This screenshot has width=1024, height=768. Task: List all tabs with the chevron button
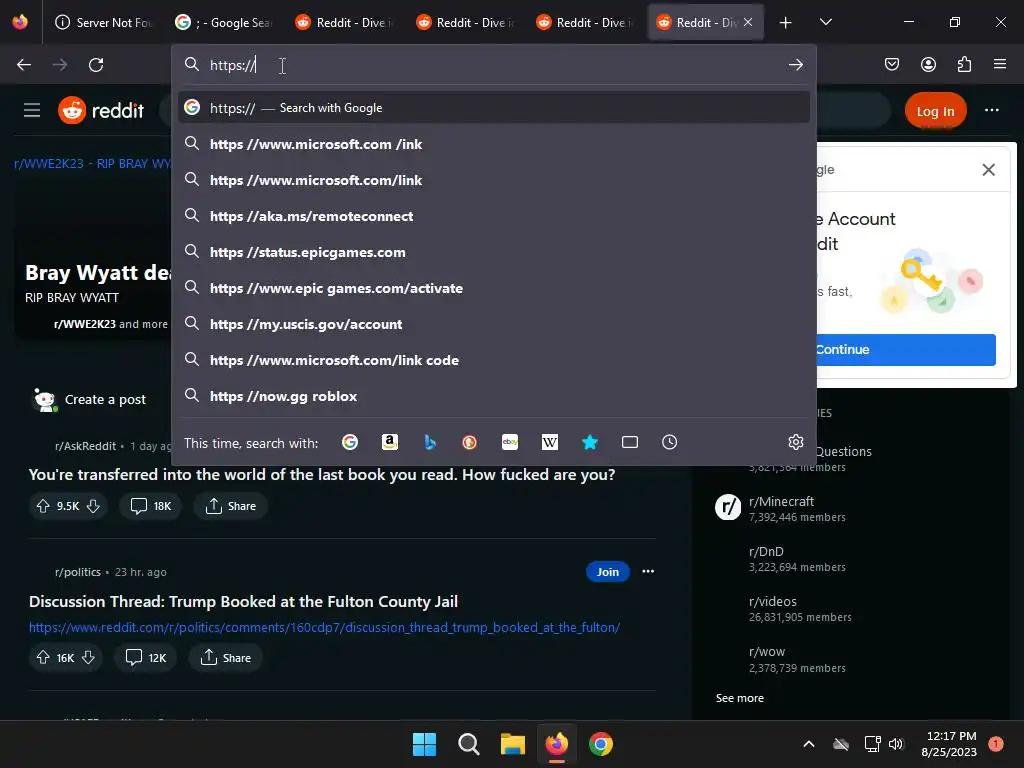(x=825, y=22)
